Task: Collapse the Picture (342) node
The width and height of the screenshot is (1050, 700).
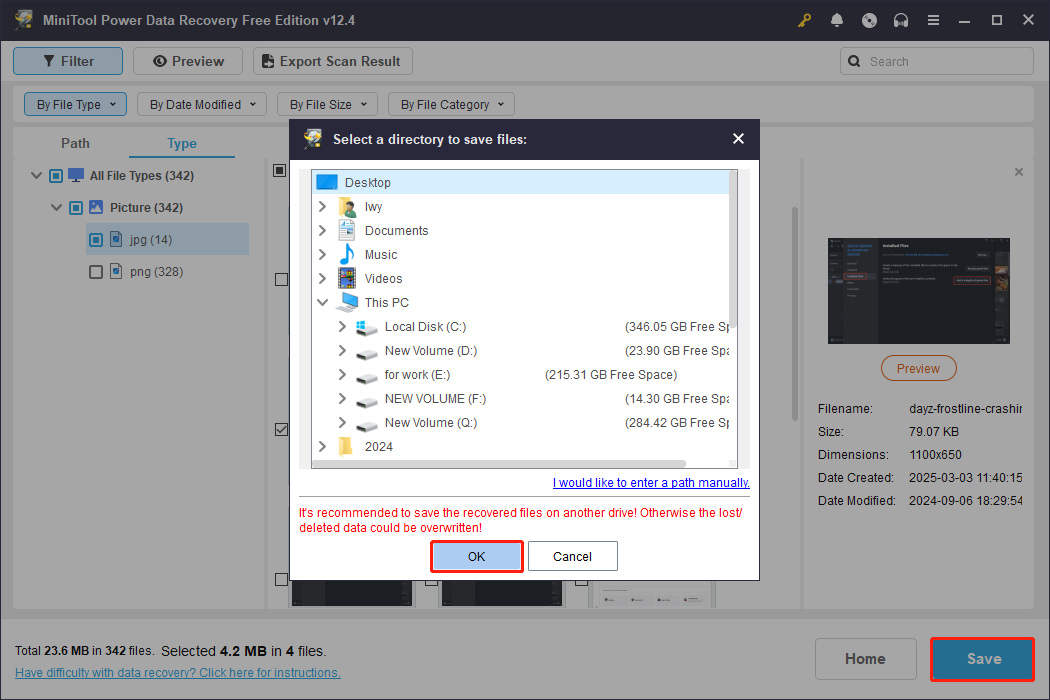Action: 56,208
